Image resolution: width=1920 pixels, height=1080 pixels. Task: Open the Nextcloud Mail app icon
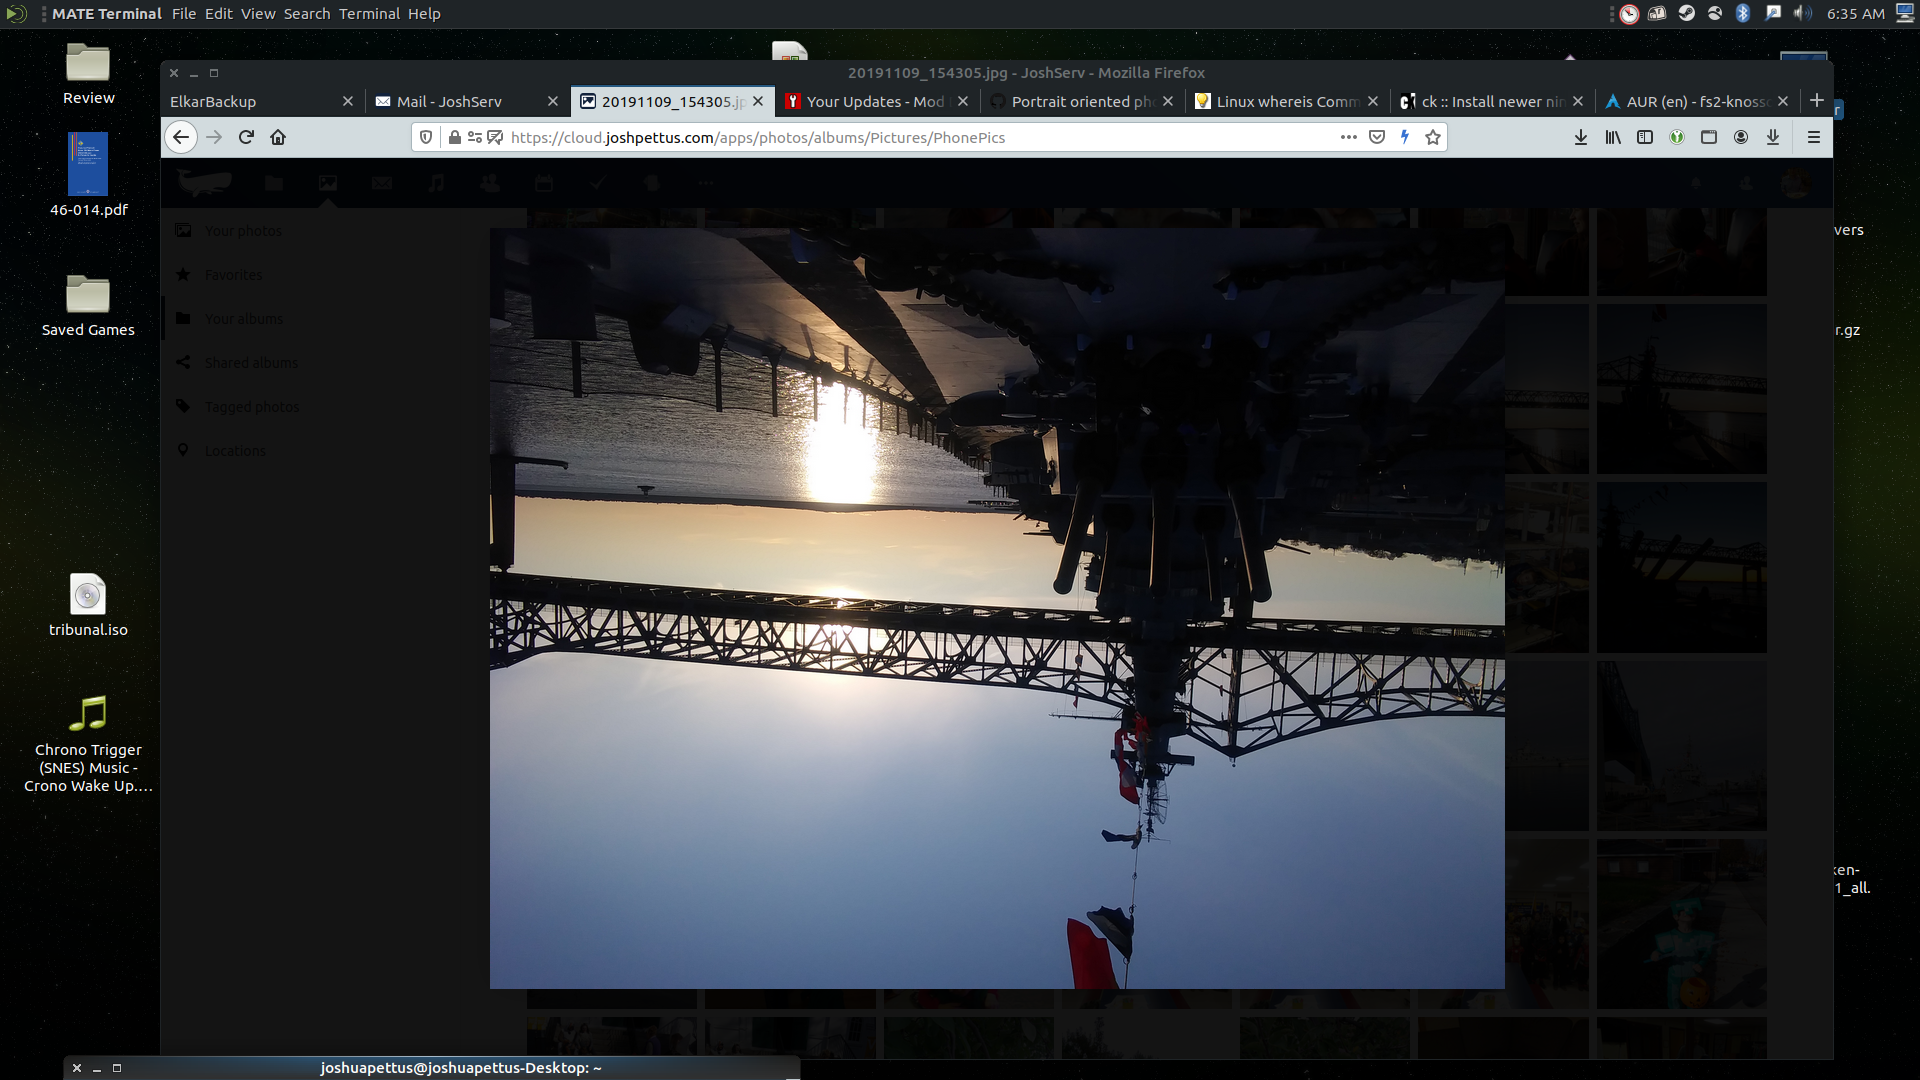382,183
